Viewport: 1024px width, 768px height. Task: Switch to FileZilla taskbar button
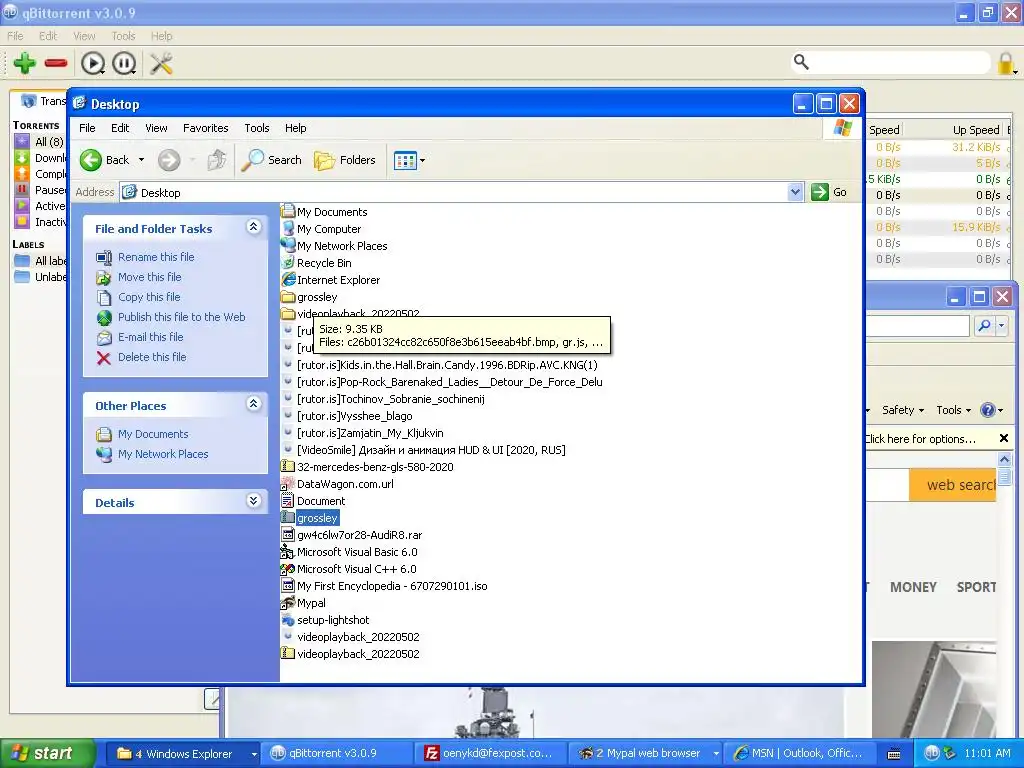point(490,754)
